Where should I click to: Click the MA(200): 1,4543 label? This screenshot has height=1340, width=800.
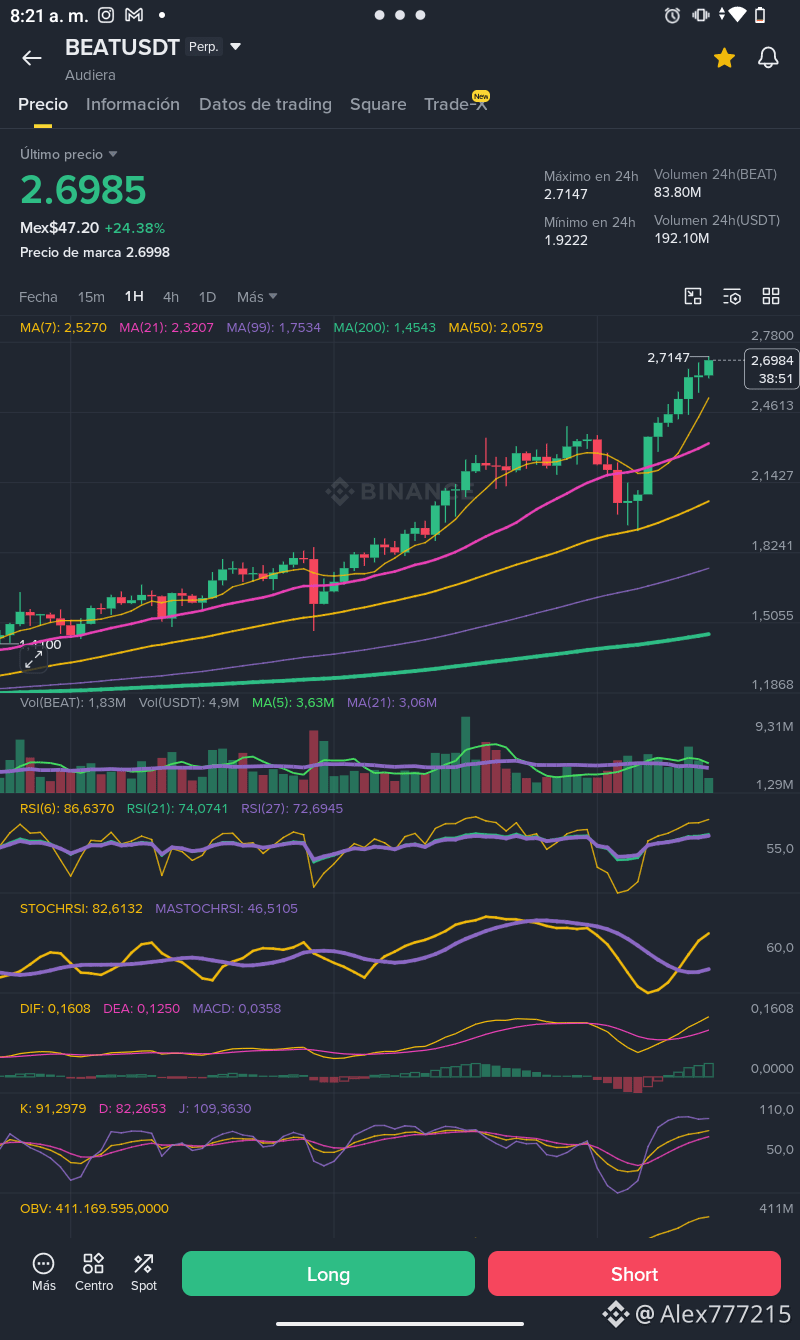pos(384,327)
